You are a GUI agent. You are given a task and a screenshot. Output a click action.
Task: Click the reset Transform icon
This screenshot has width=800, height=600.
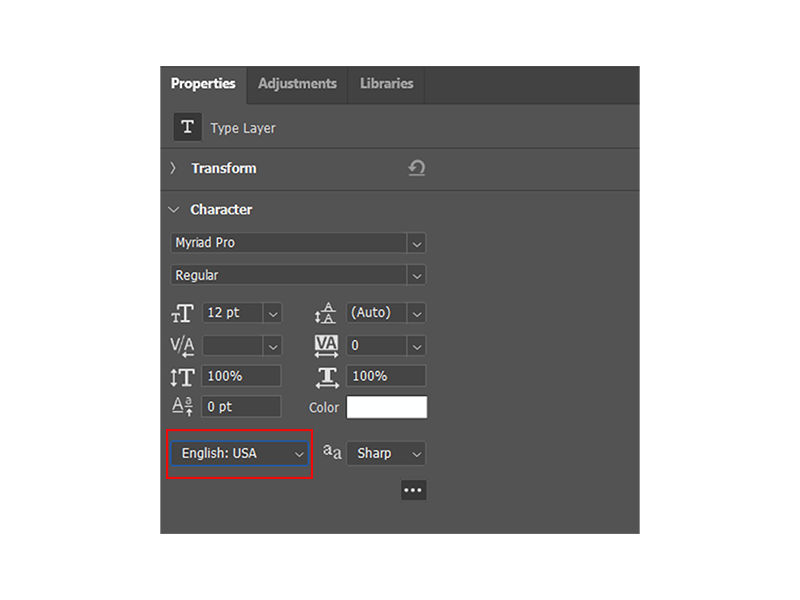pyautogui.click(x=417, y=168)
